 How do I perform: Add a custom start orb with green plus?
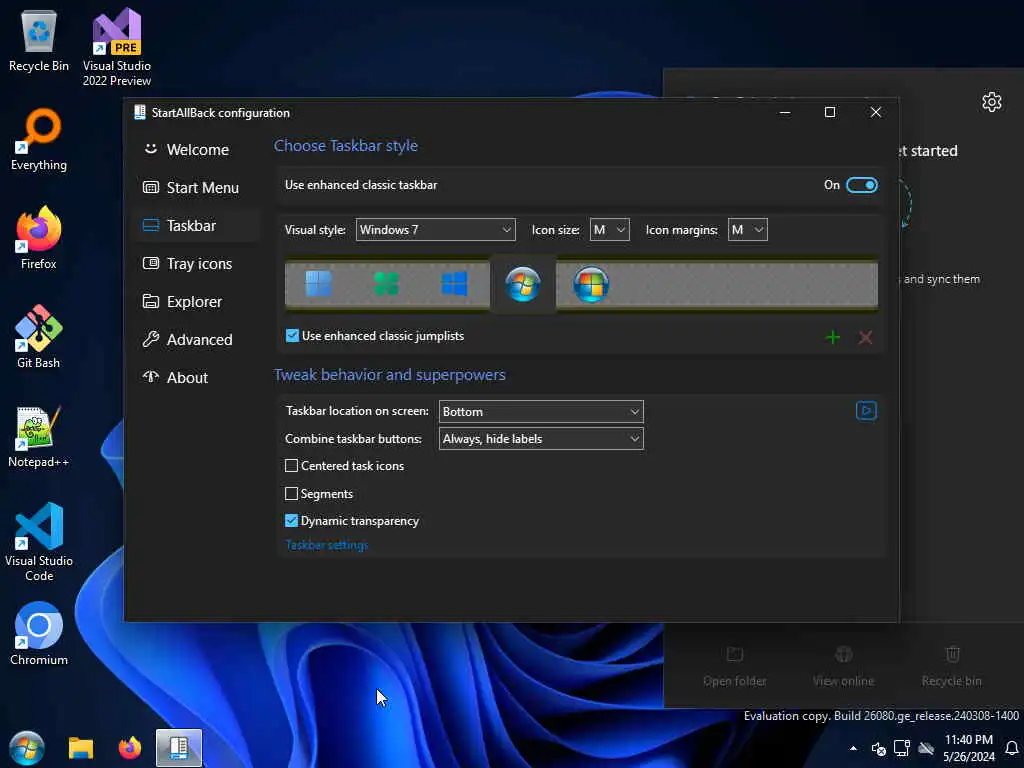coord(833,338)
